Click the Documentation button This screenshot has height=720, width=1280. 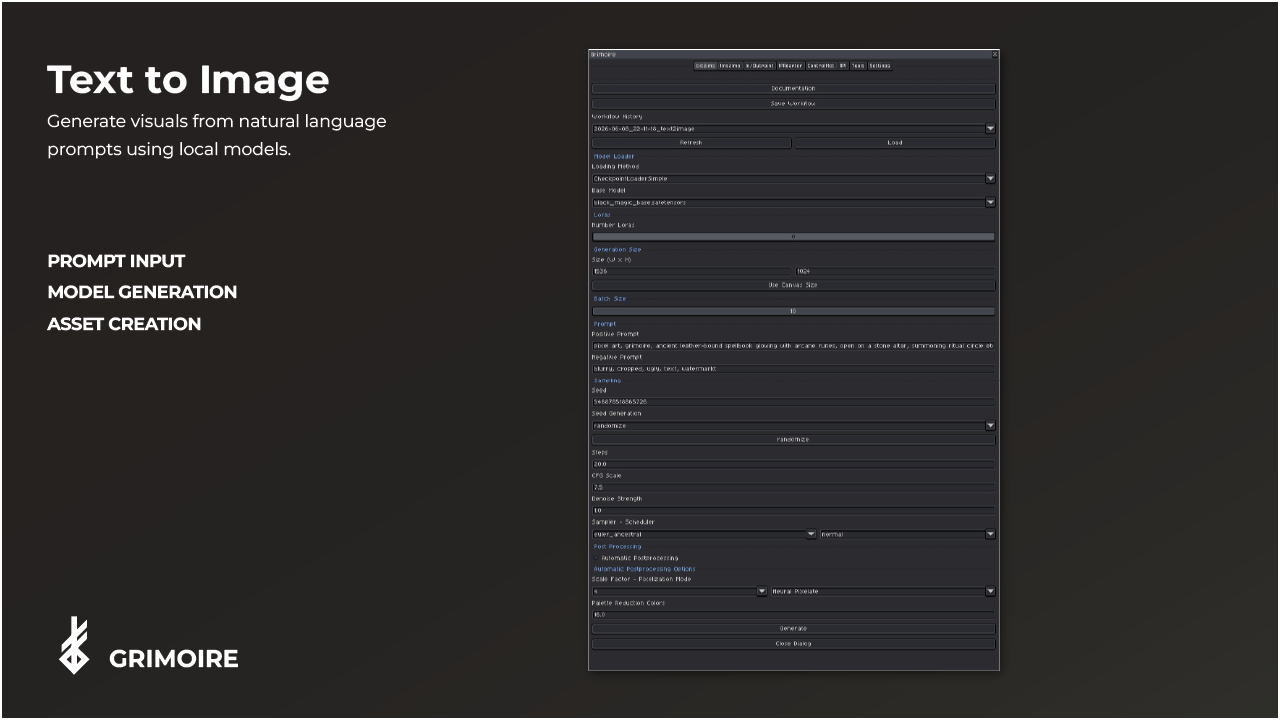(x=794, y=89)
